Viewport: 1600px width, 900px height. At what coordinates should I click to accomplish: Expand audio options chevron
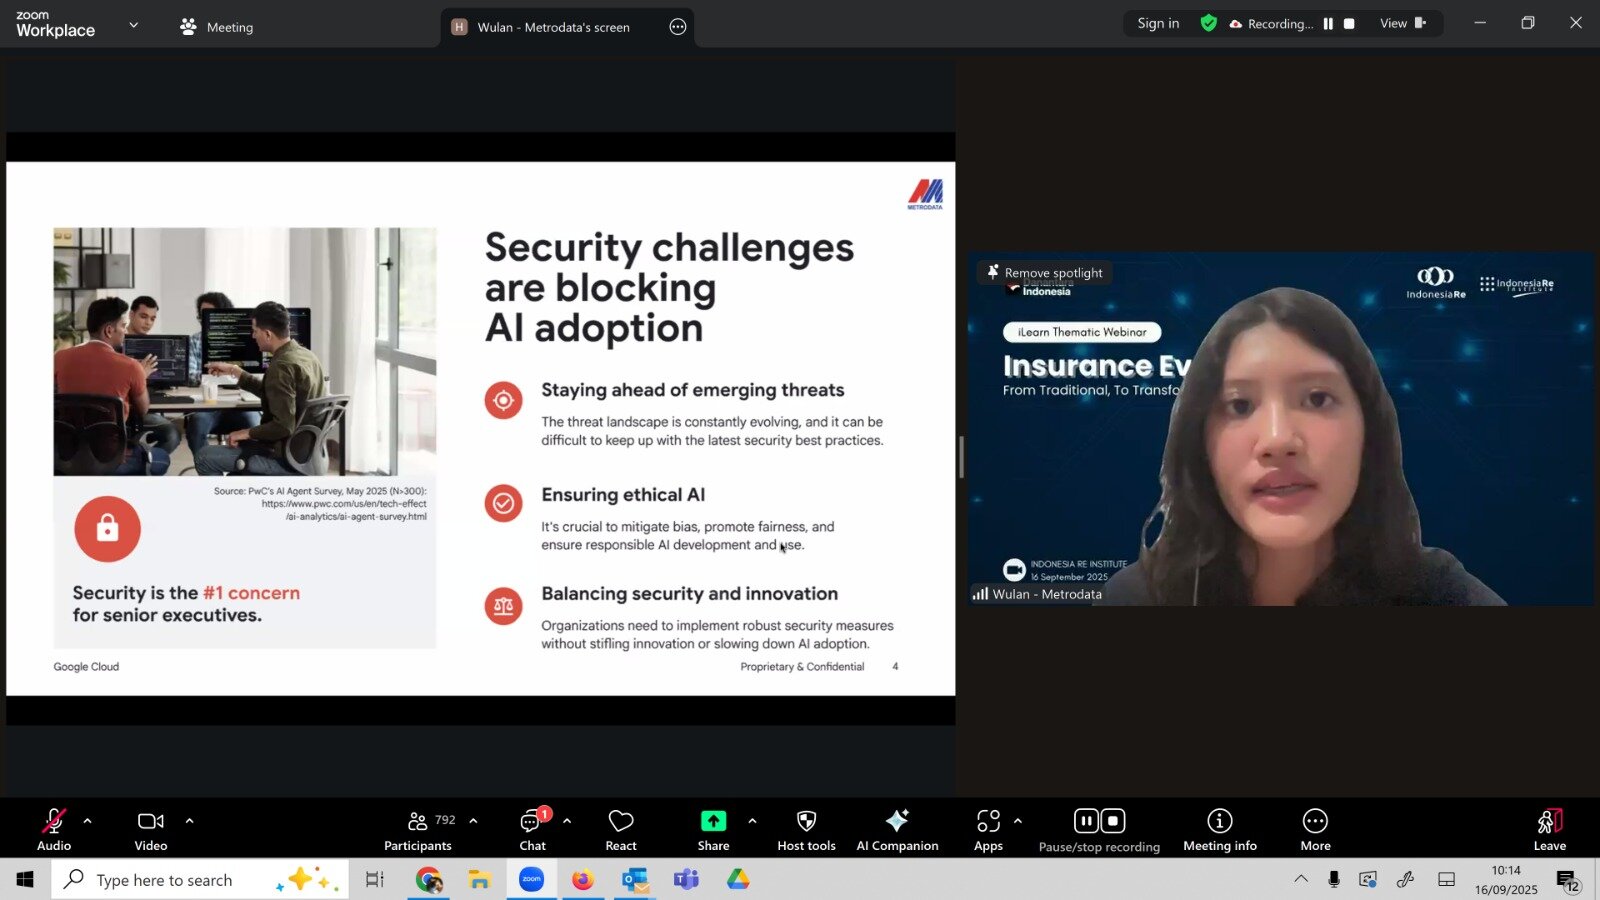pyautogui.click(x=88, y=821)
